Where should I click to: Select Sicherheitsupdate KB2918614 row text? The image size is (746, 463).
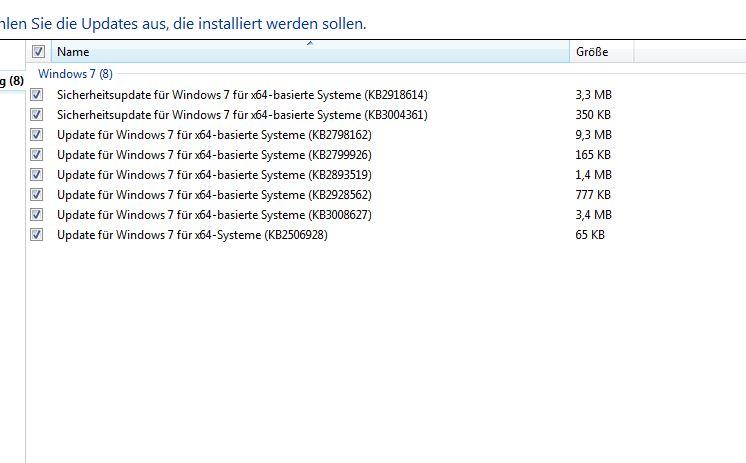tap(242, 95)
